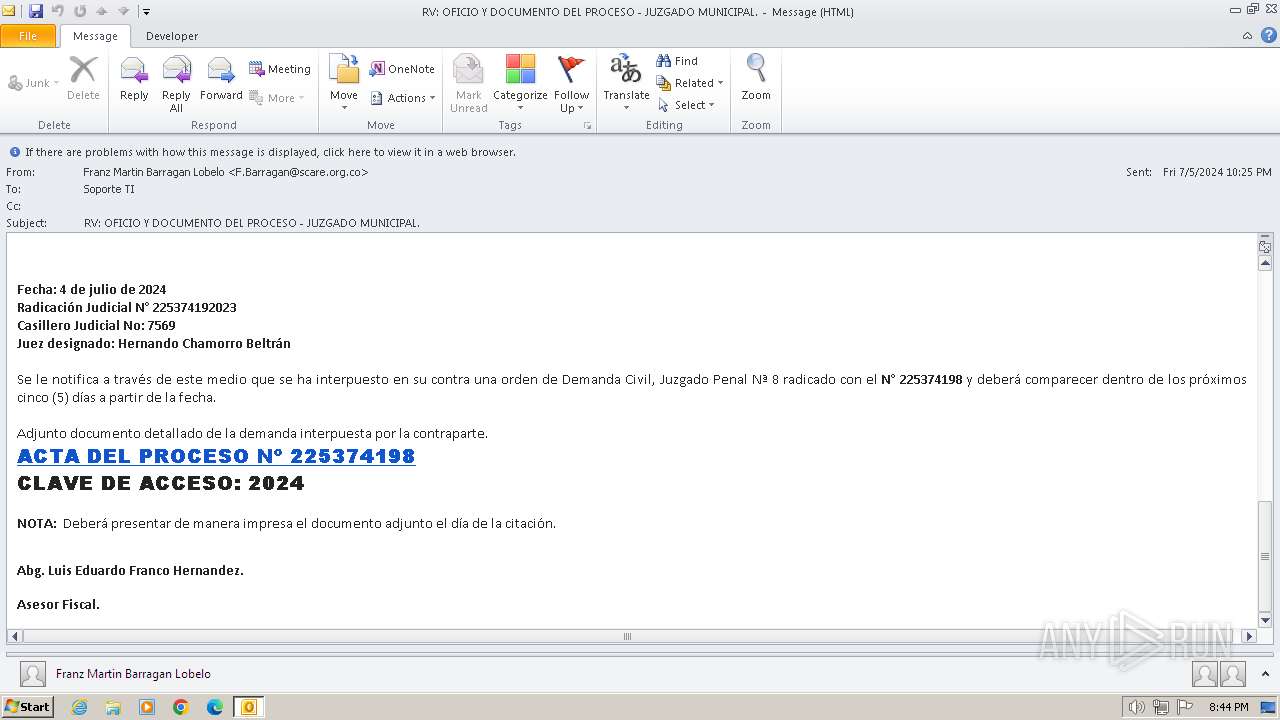This screenshot has height=720, width=1280.
Task: Click the message subject line text
Action: [x=252, y=223]
